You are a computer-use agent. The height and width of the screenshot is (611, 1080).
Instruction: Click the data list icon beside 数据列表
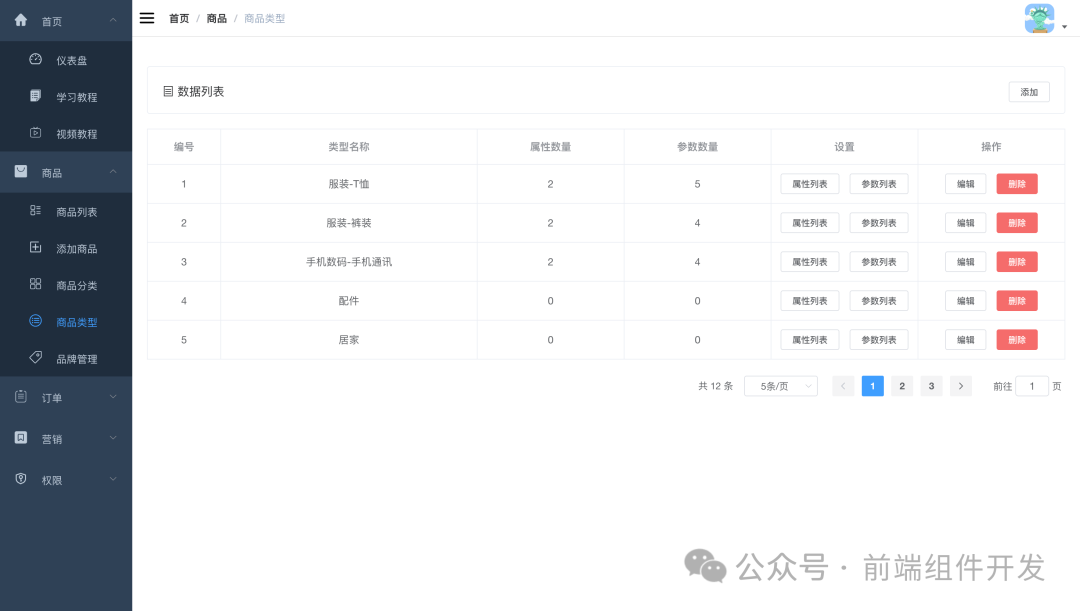[x=166, y=91]
